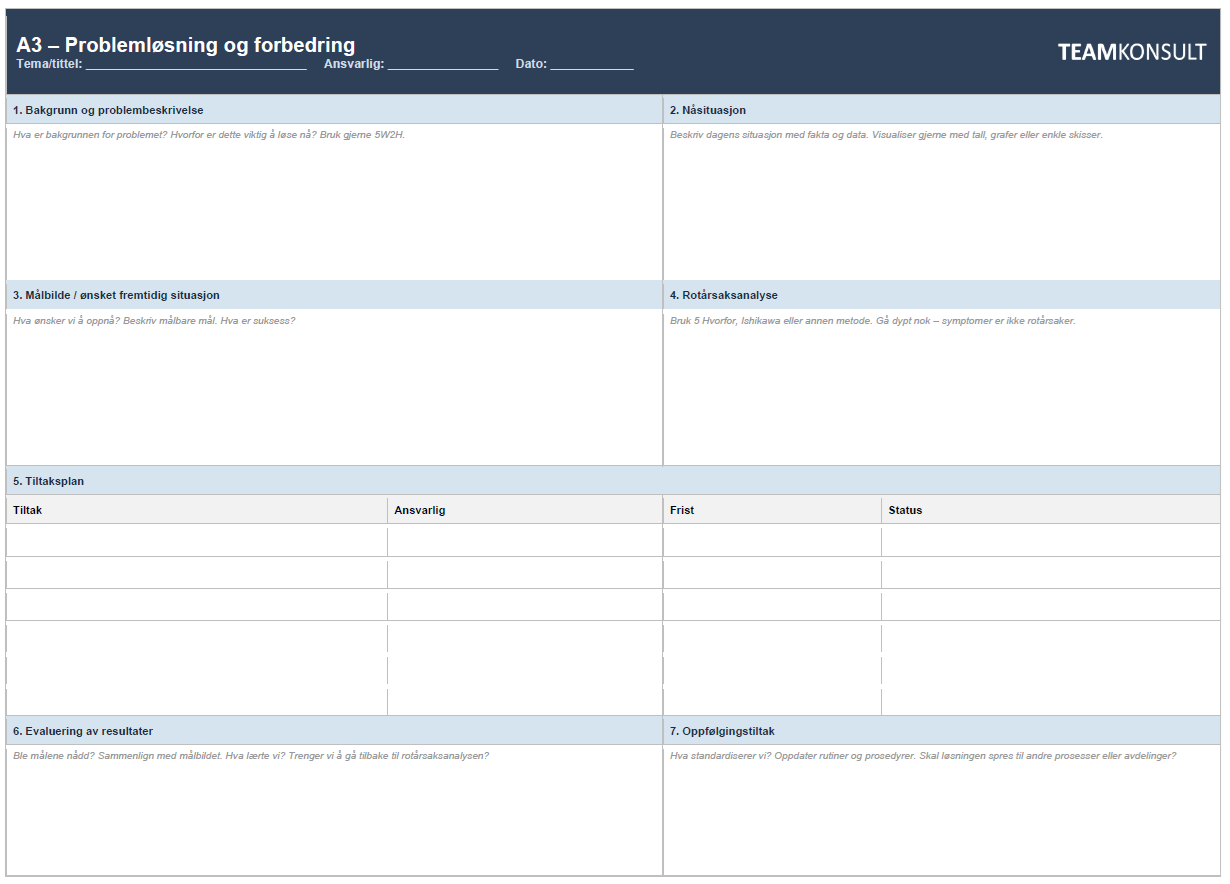Click the Tema/tittel blank line
Viewport: 1230px width, 884px height.
pyautogui.click(x=196, y=65)
